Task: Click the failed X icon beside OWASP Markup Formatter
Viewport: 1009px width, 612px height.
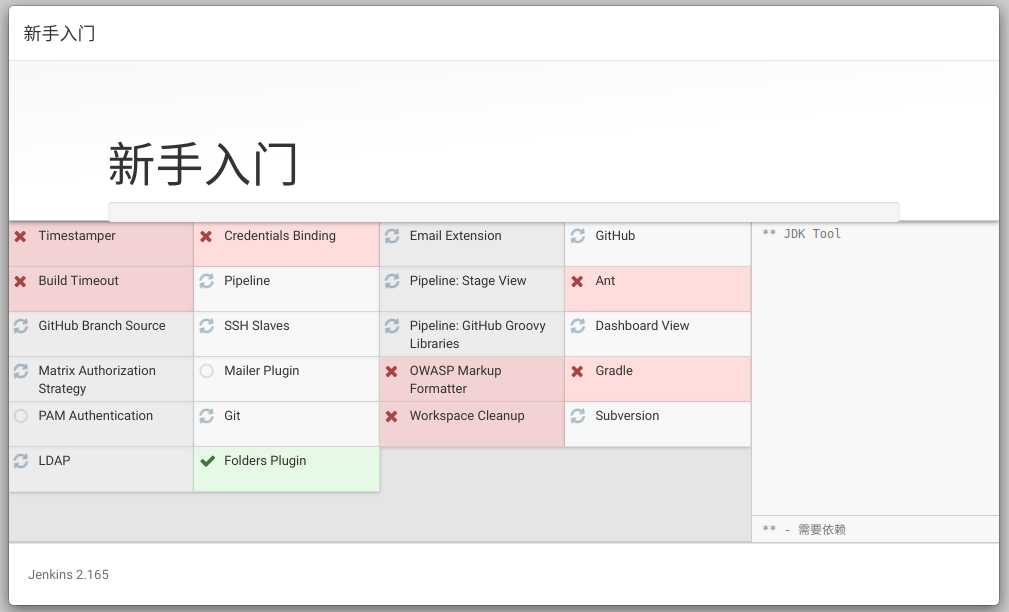Action: tap(391, 371)
